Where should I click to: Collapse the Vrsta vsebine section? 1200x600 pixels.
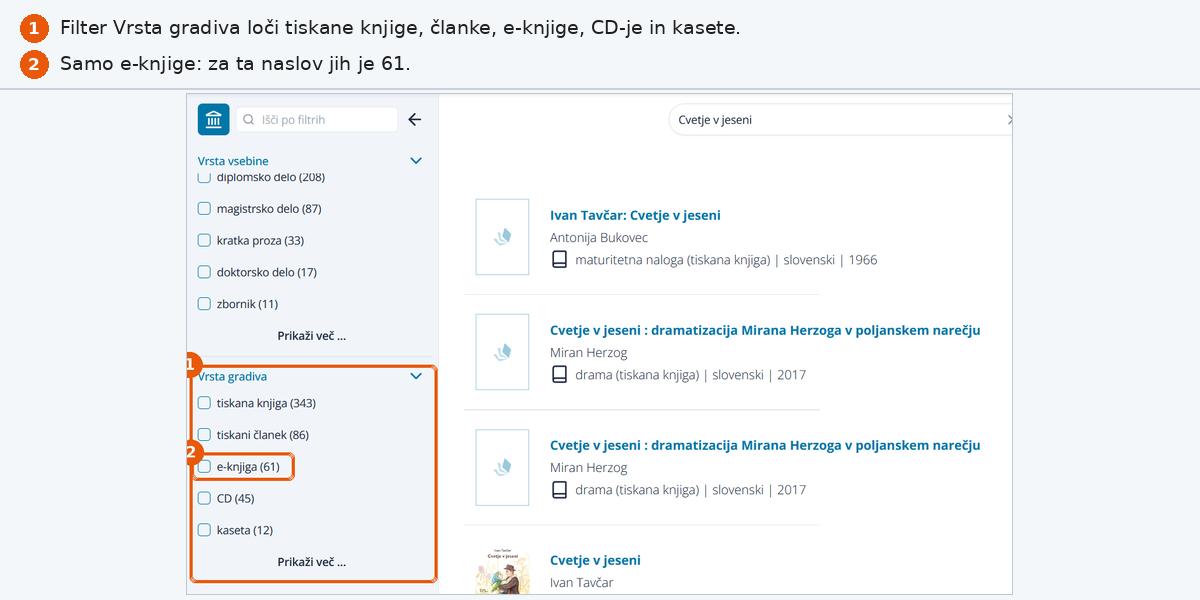[417, 161]
